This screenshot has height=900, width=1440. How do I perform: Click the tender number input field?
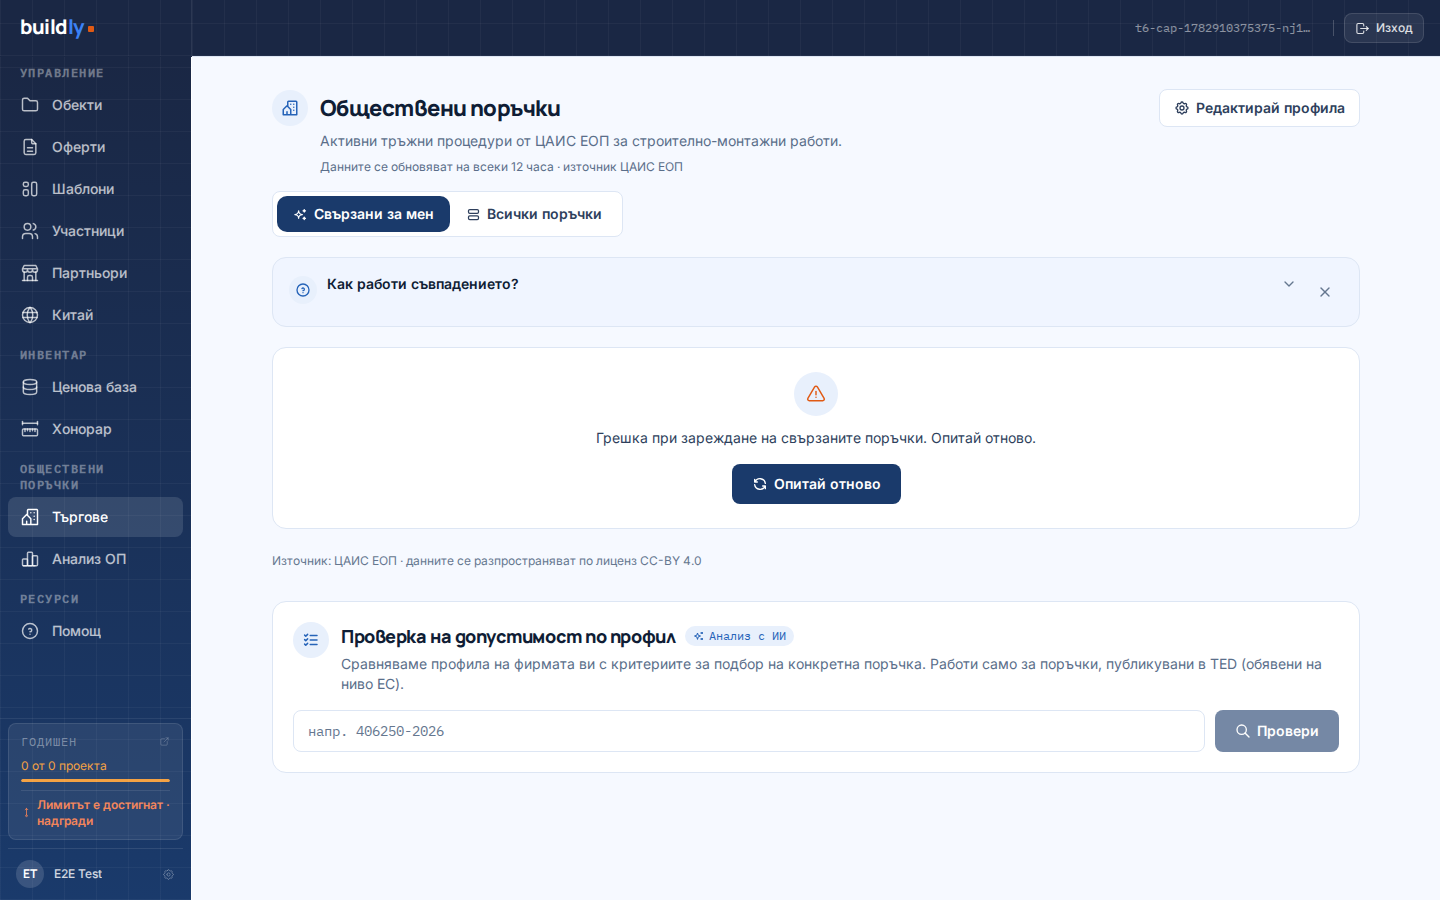point(749,731)
